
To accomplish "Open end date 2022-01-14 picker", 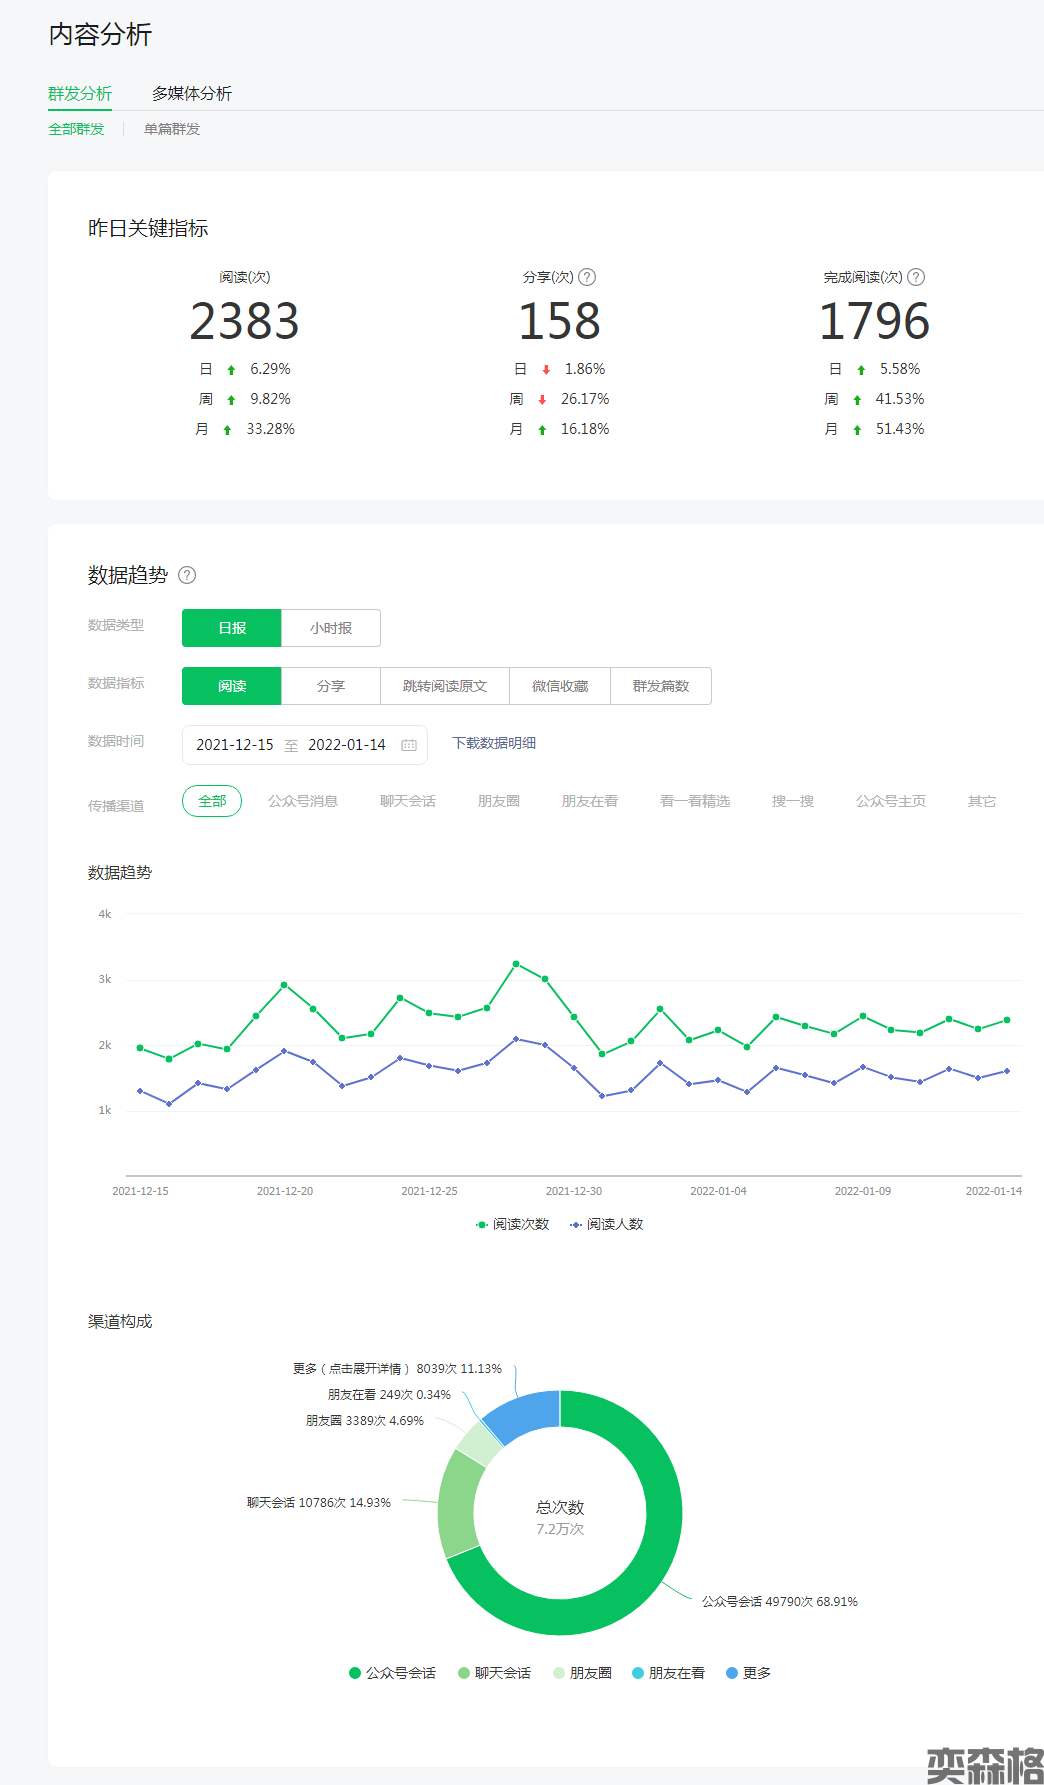I will tap(346, 745).
